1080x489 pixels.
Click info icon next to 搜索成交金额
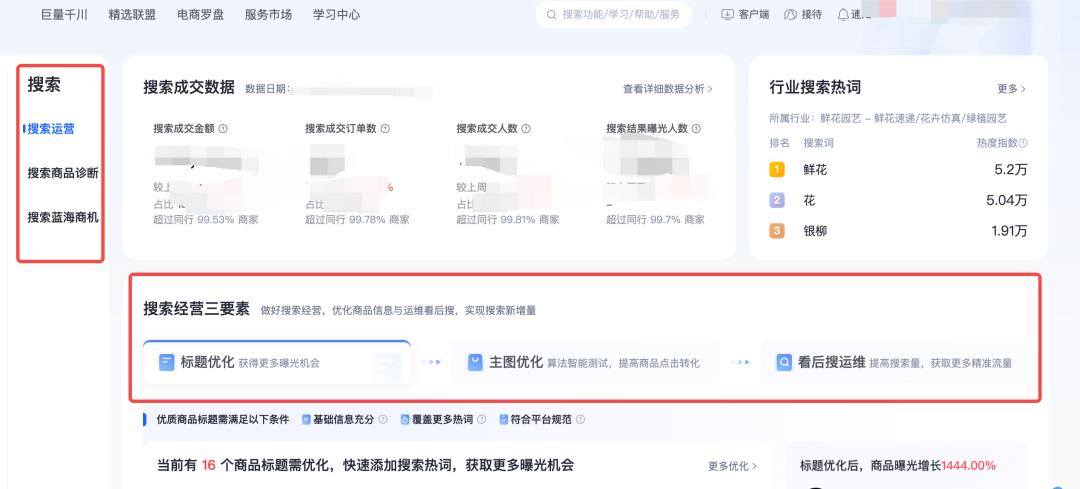click(223, 129)
